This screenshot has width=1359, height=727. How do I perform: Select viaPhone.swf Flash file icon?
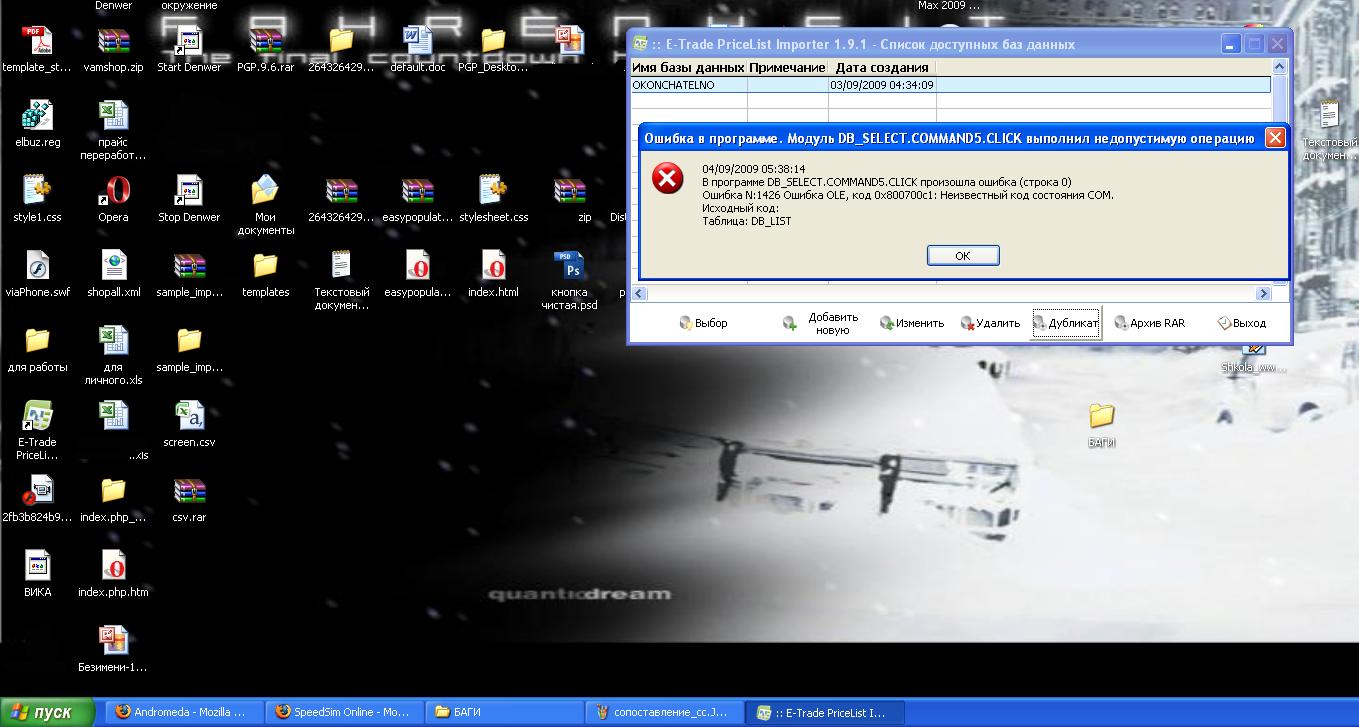click(37, 275)
